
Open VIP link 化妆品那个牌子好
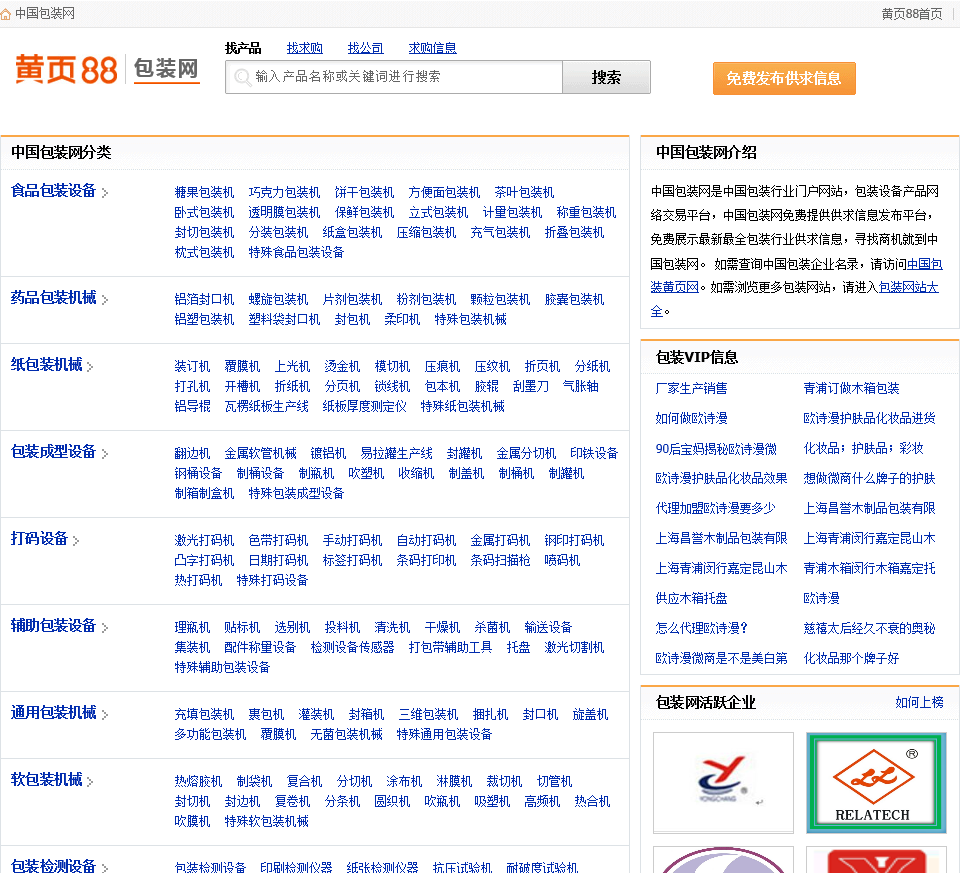[x=851, y=659]
